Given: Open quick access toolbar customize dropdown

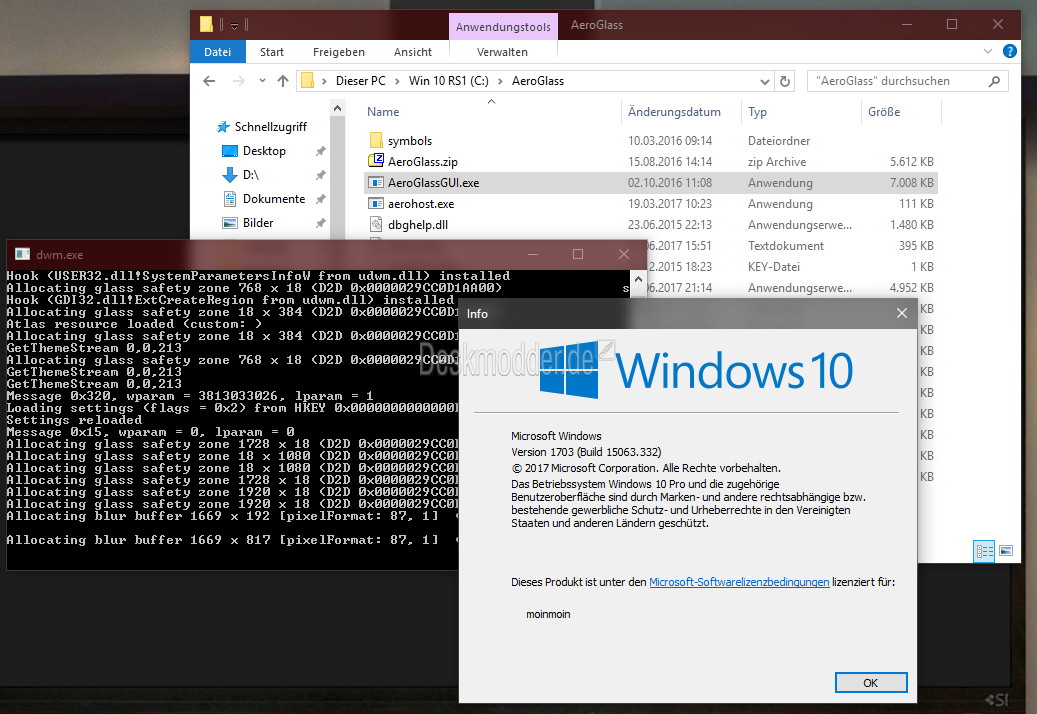Looking at the screenshot, I should pos(234,26).
